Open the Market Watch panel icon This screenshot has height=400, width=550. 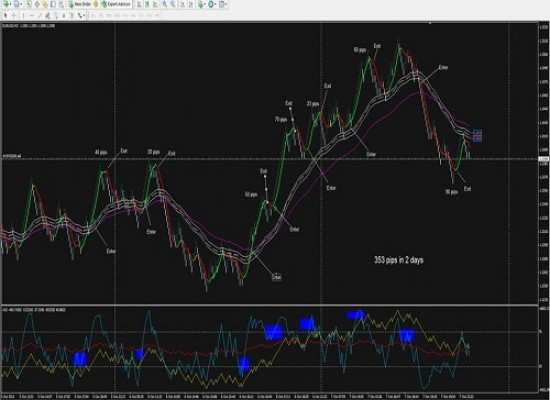click(x=29, y=4)
